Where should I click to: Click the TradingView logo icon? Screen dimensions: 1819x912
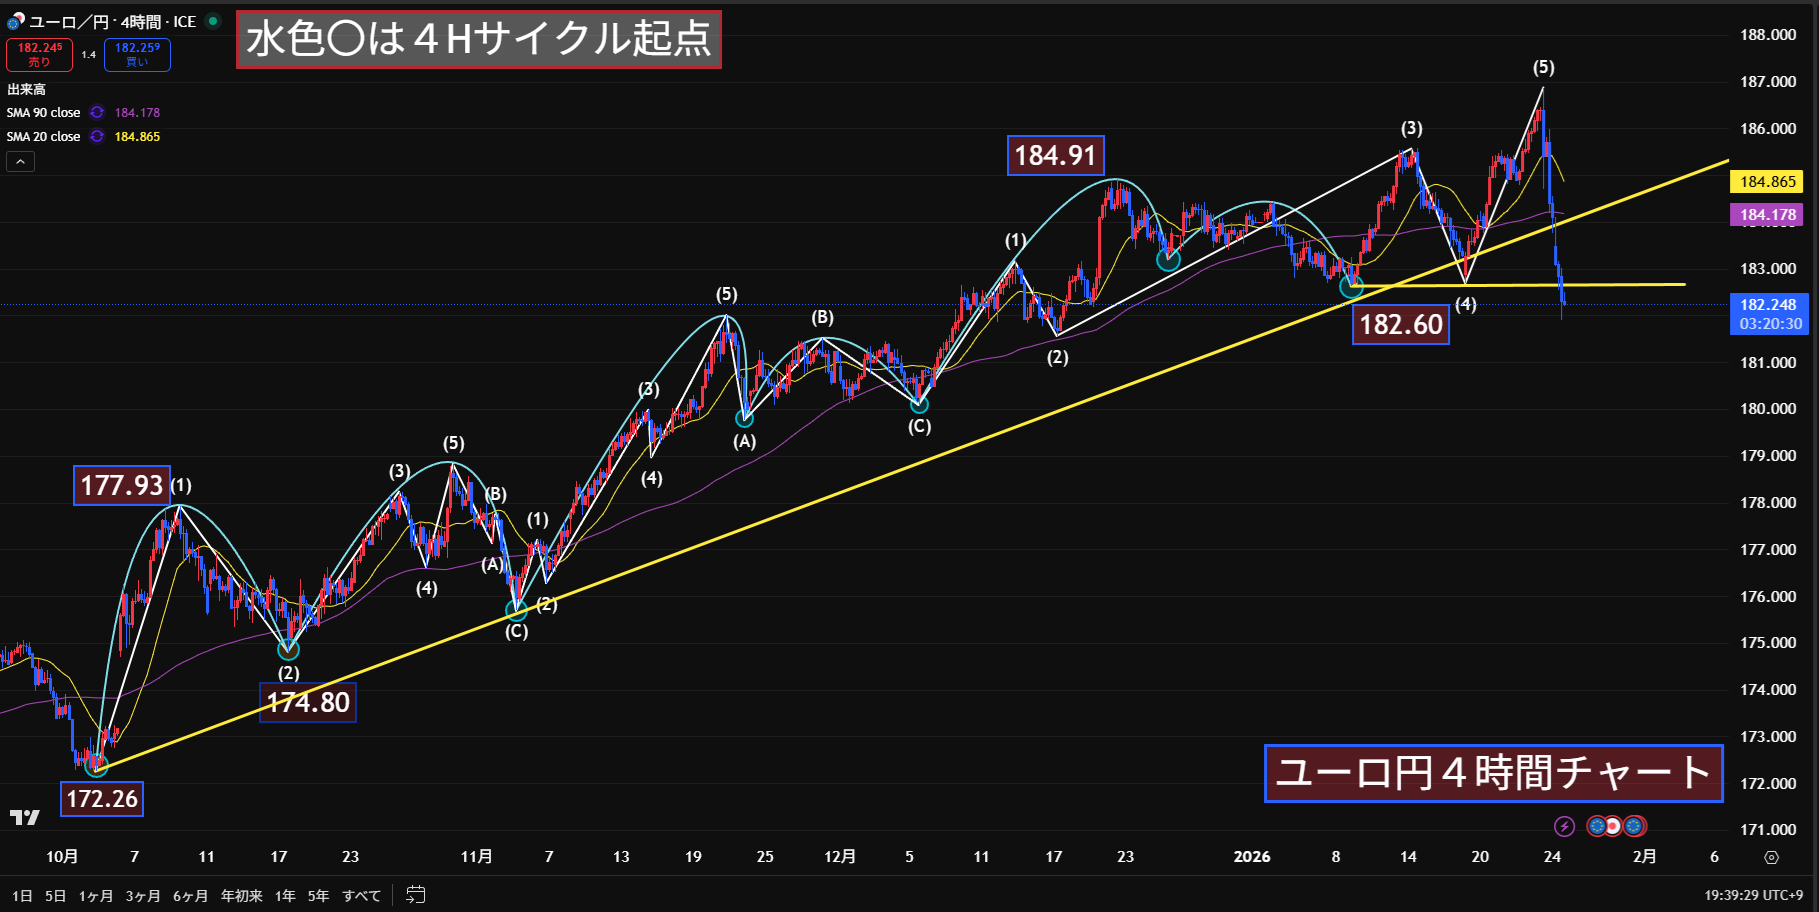24,817
